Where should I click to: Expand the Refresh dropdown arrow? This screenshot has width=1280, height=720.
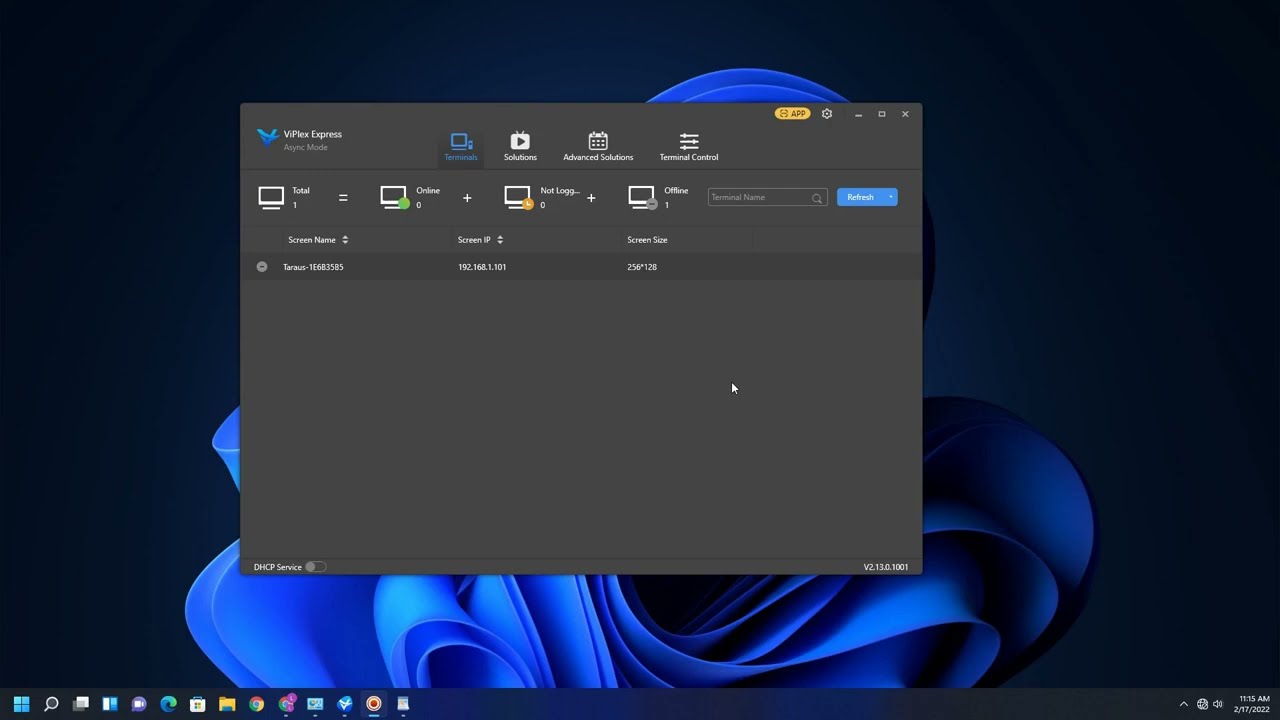(x=891, y=197)
